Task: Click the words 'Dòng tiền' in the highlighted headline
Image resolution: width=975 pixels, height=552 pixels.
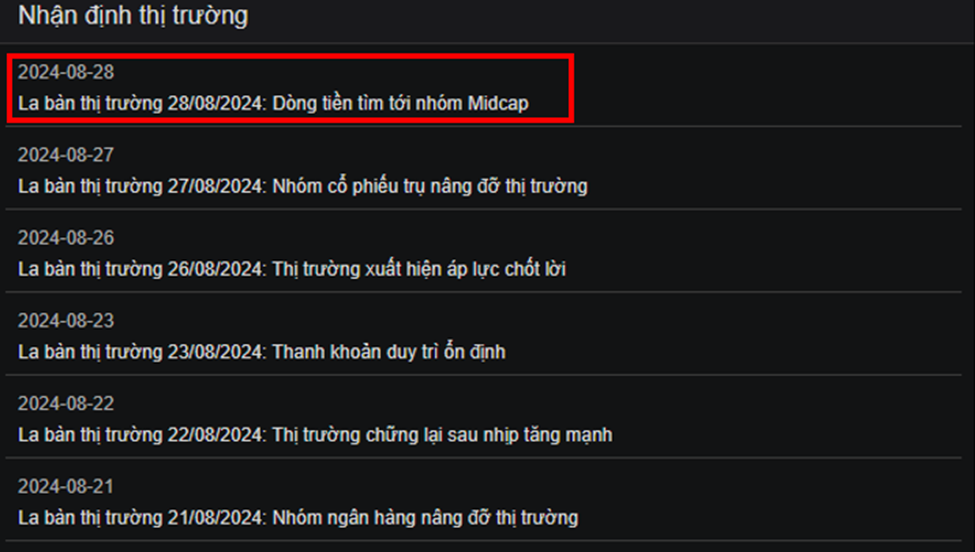Action: point(304,103)
